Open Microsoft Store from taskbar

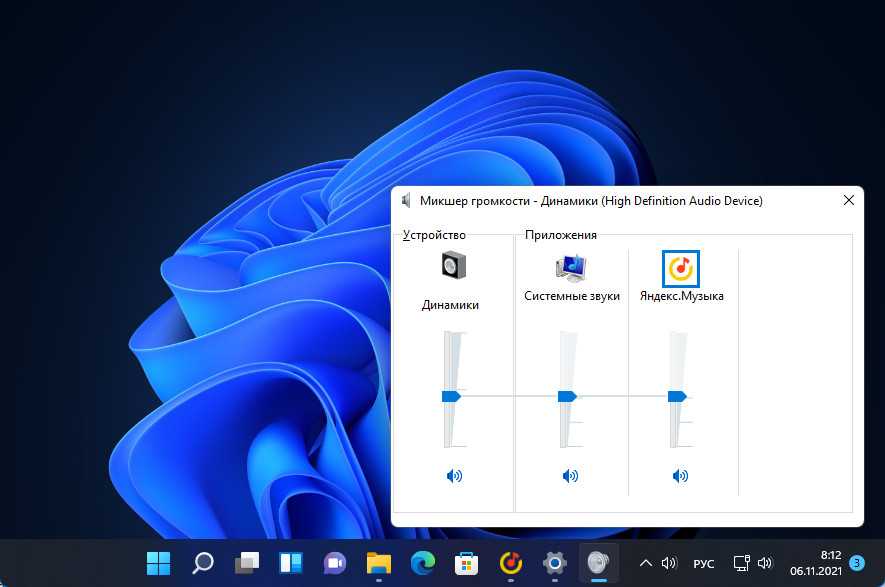point(466,563)
